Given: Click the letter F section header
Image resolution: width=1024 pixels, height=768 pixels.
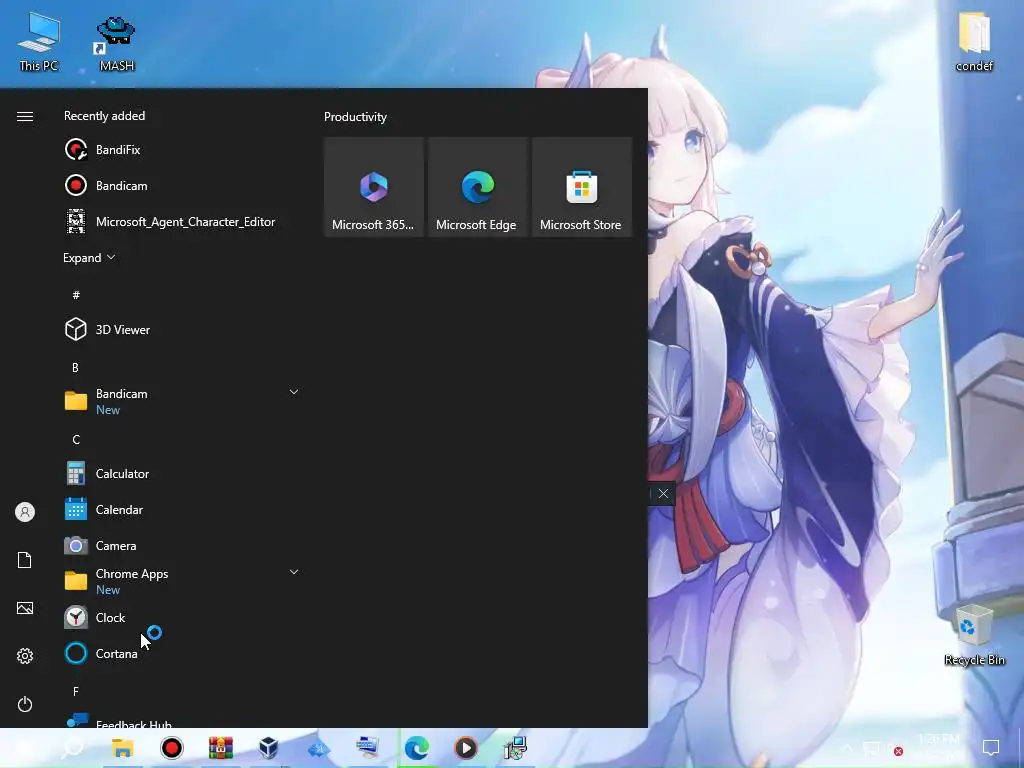Looking at the screenshot, I should (76, 691).
